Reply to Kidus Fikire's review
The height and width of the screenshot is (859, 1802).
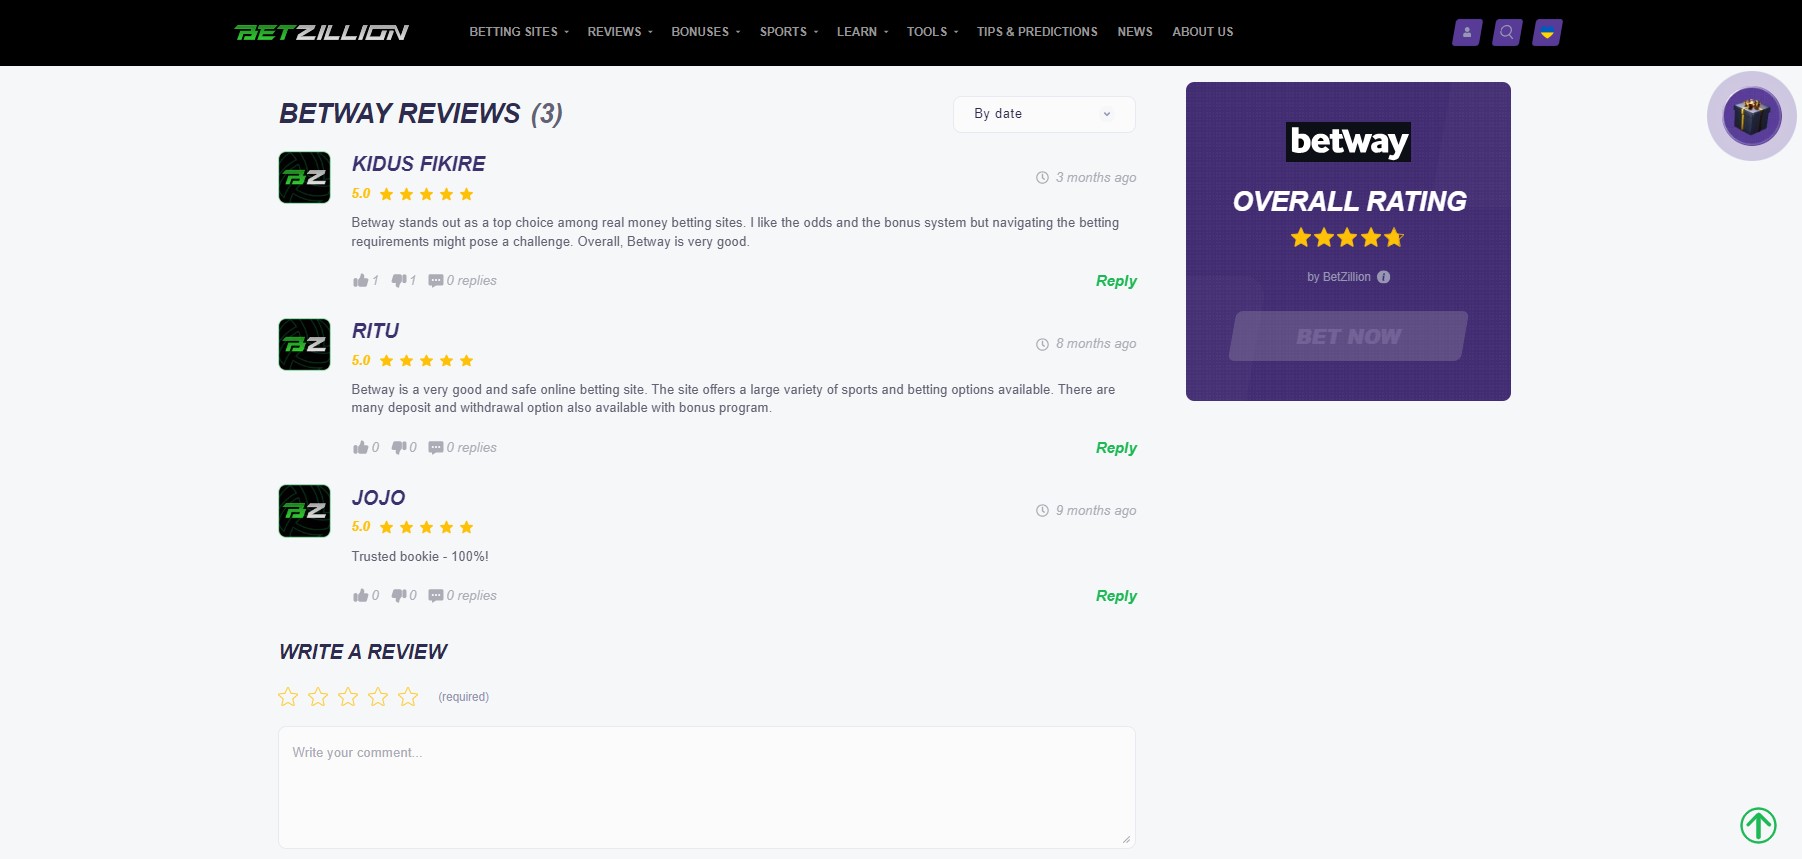coord(1116,281)
